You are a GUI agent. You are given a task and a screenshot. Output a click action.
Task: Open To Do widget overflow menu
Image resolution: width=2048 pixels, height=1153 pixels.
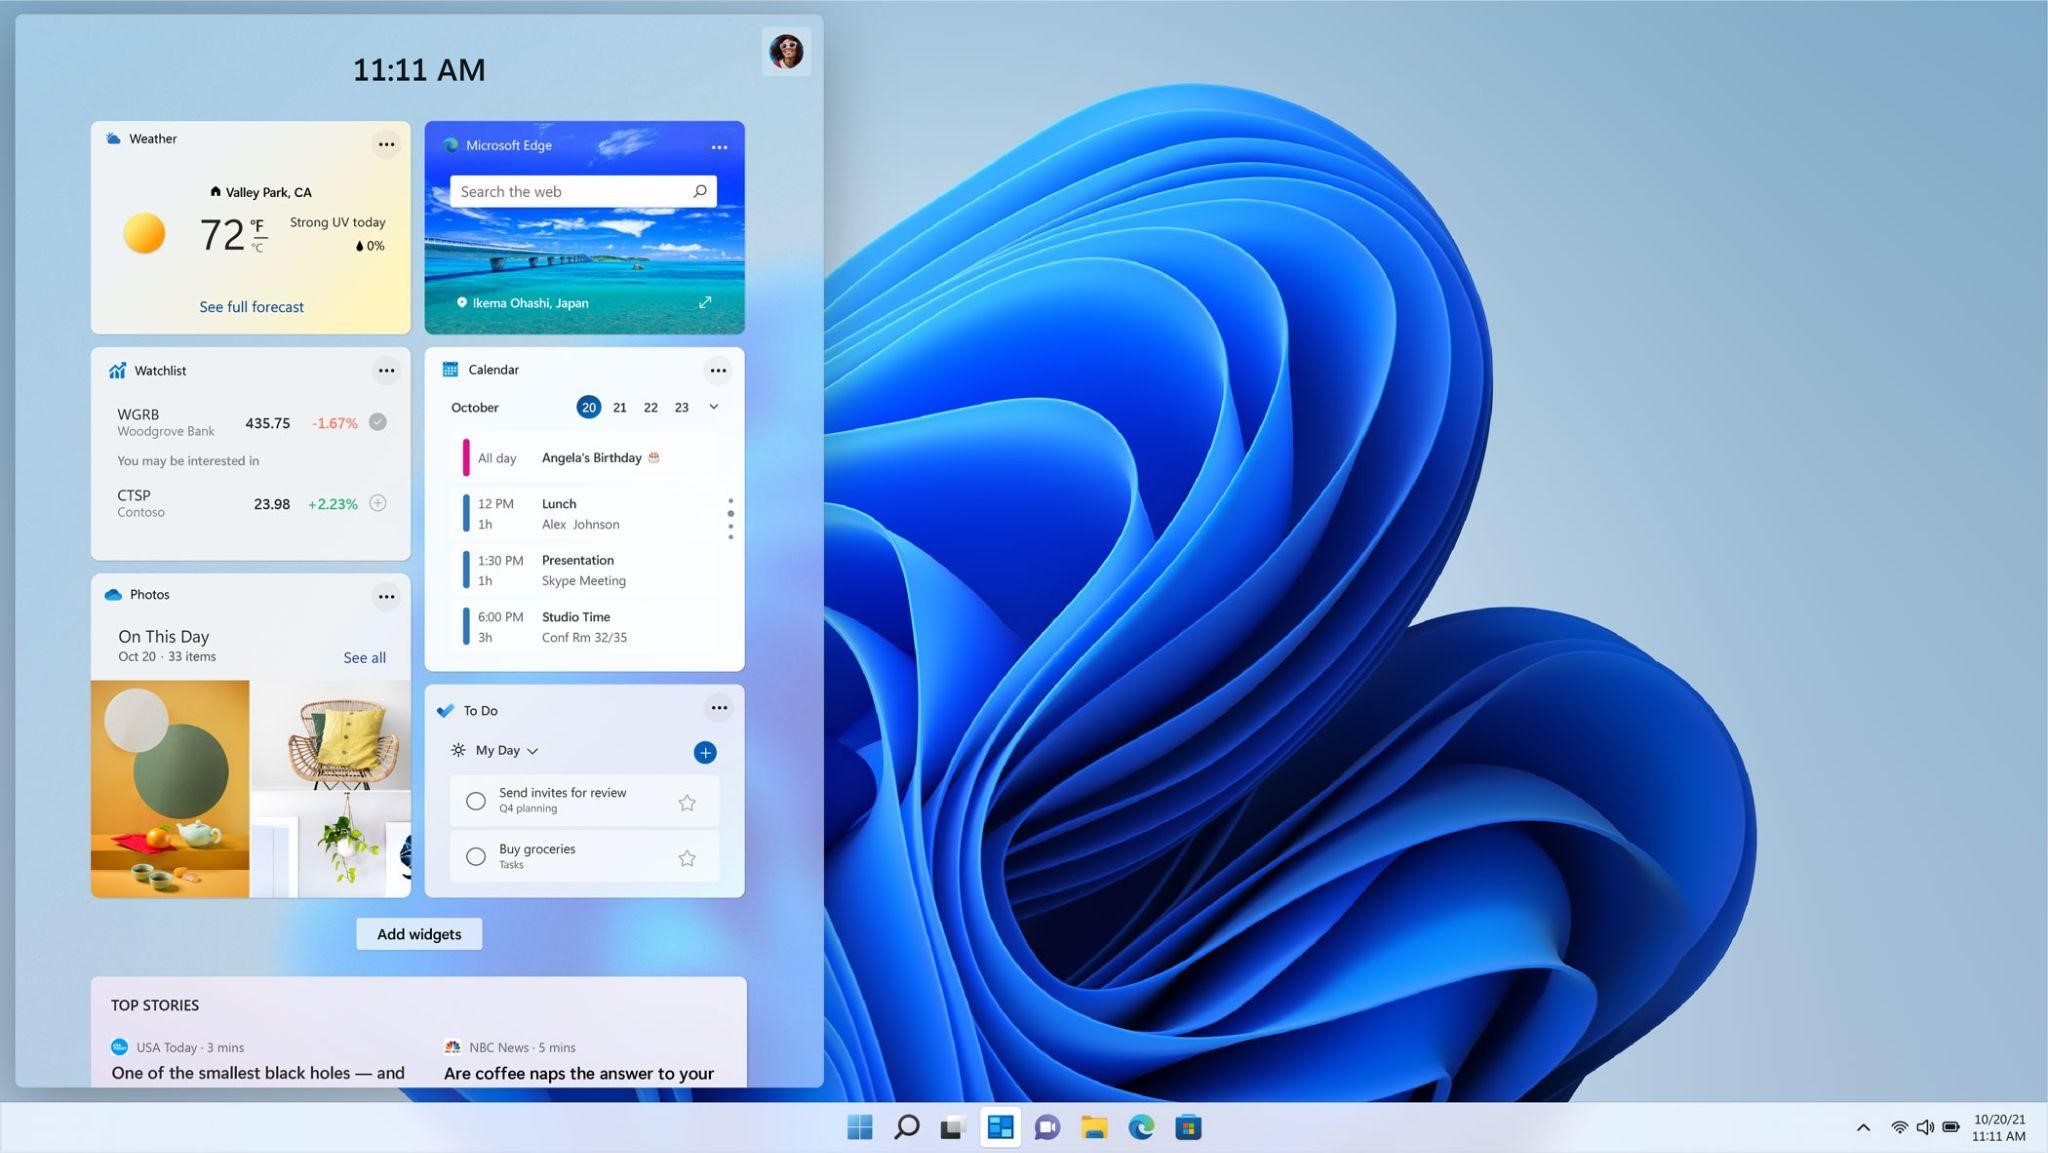[x=717, y=709]
